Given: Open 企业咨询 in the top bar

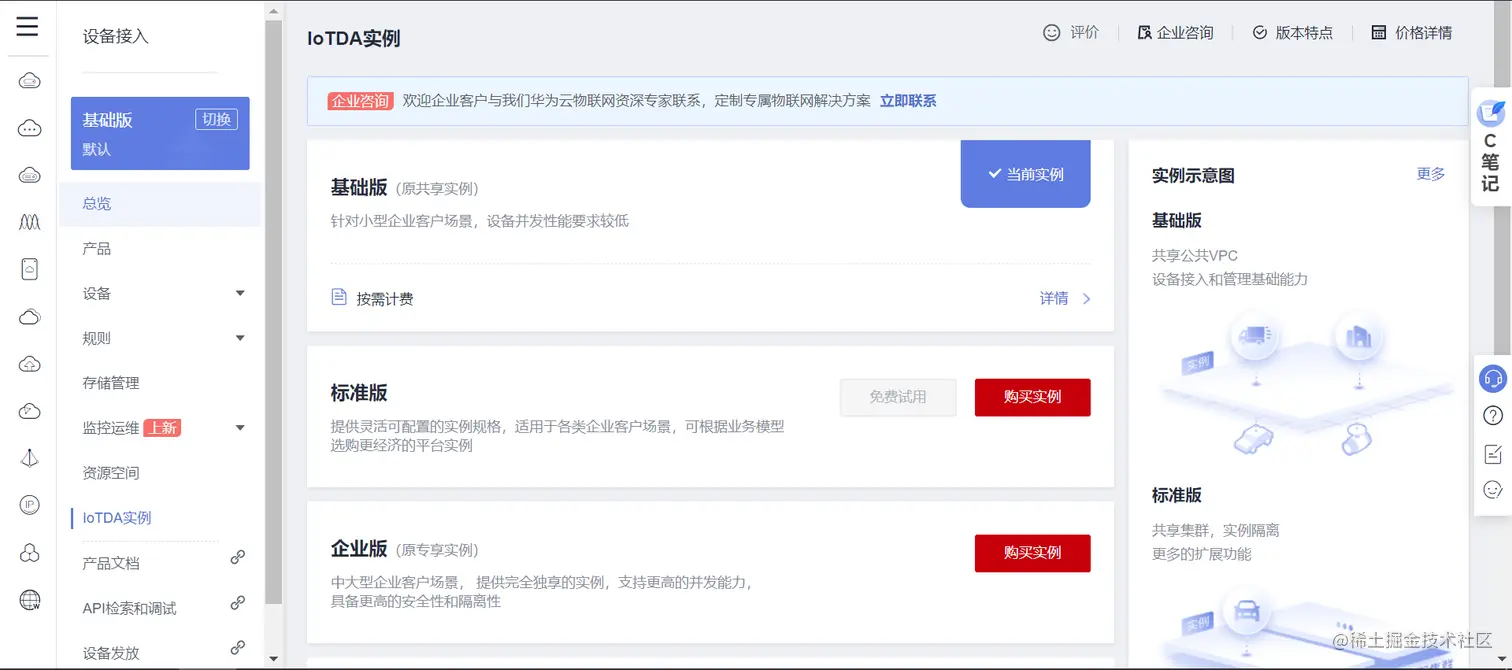Looking at the screenshot, I should click(x=1176, y=33).
